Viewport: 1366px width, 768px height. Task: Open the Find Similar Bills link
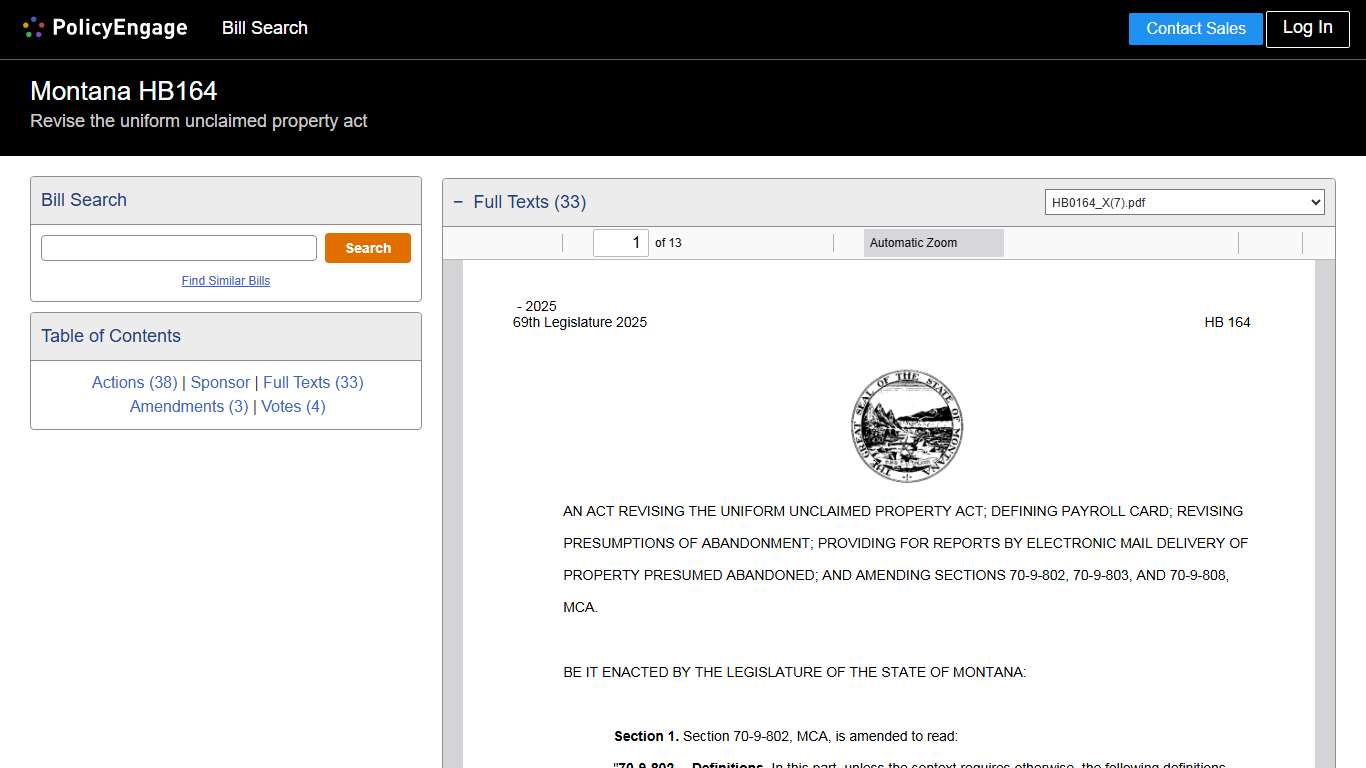pos(225,281)
